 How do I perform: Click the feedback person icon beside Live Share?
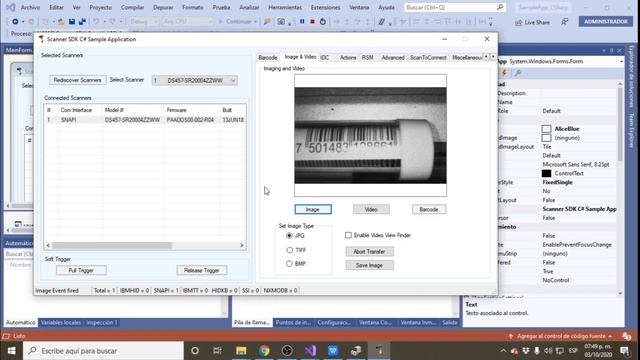tap(564, 22)
